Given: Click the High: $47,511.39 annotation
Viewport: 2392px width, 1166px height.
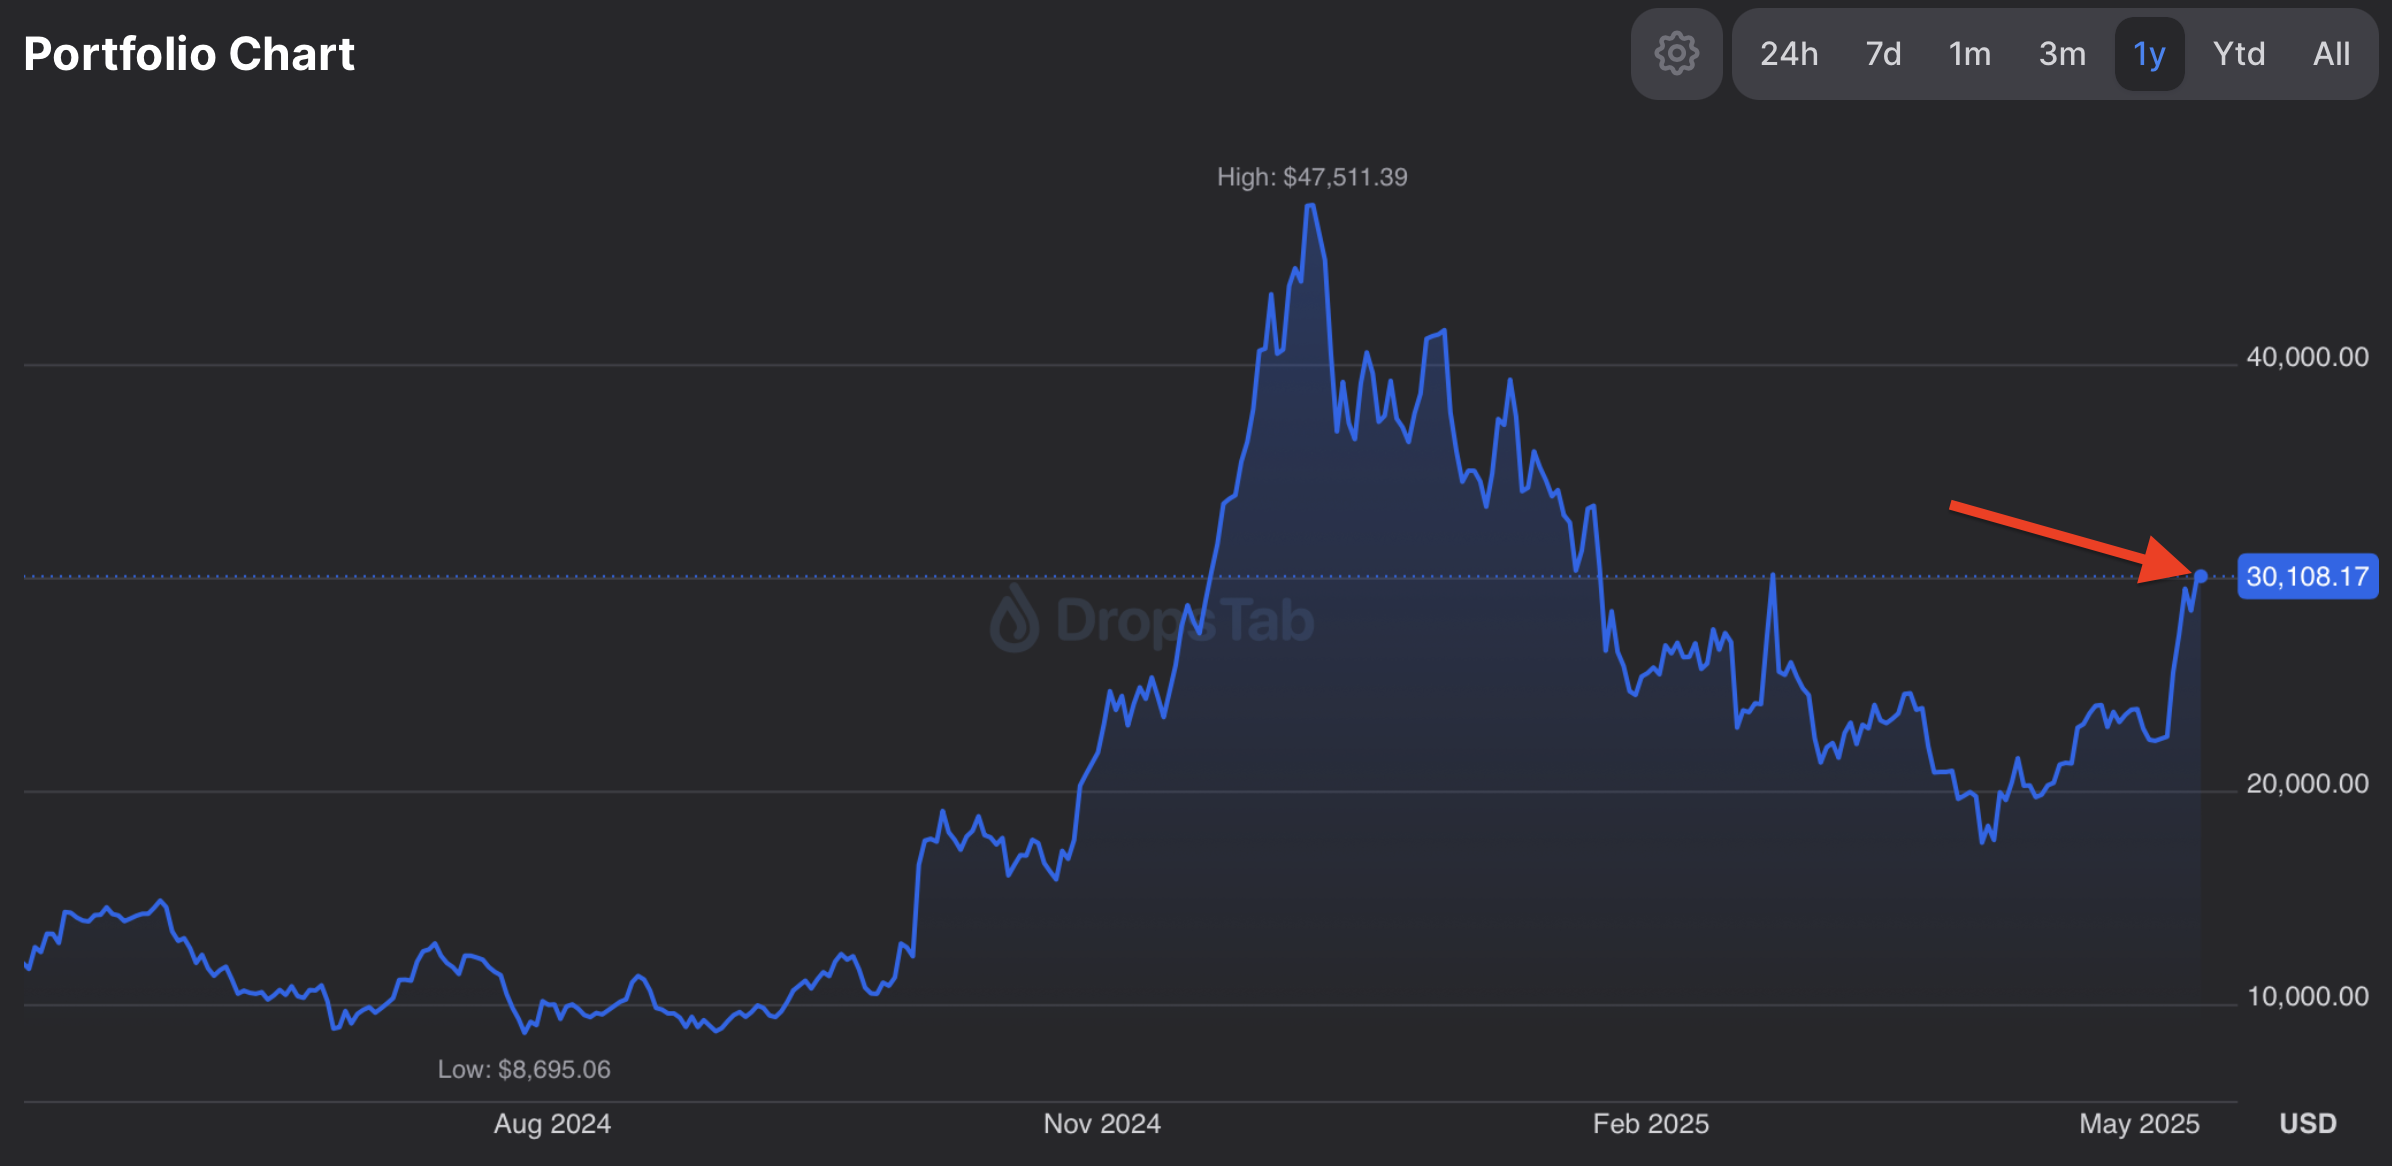Looking at the screenshot, I should coord(1311,177).
